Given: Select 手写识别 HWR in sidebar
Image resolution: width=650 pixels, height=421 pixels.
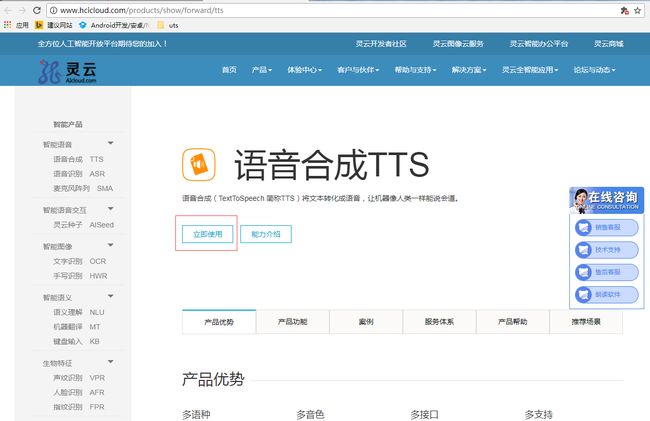Looking at the screenshot, I should click(80, 276).
